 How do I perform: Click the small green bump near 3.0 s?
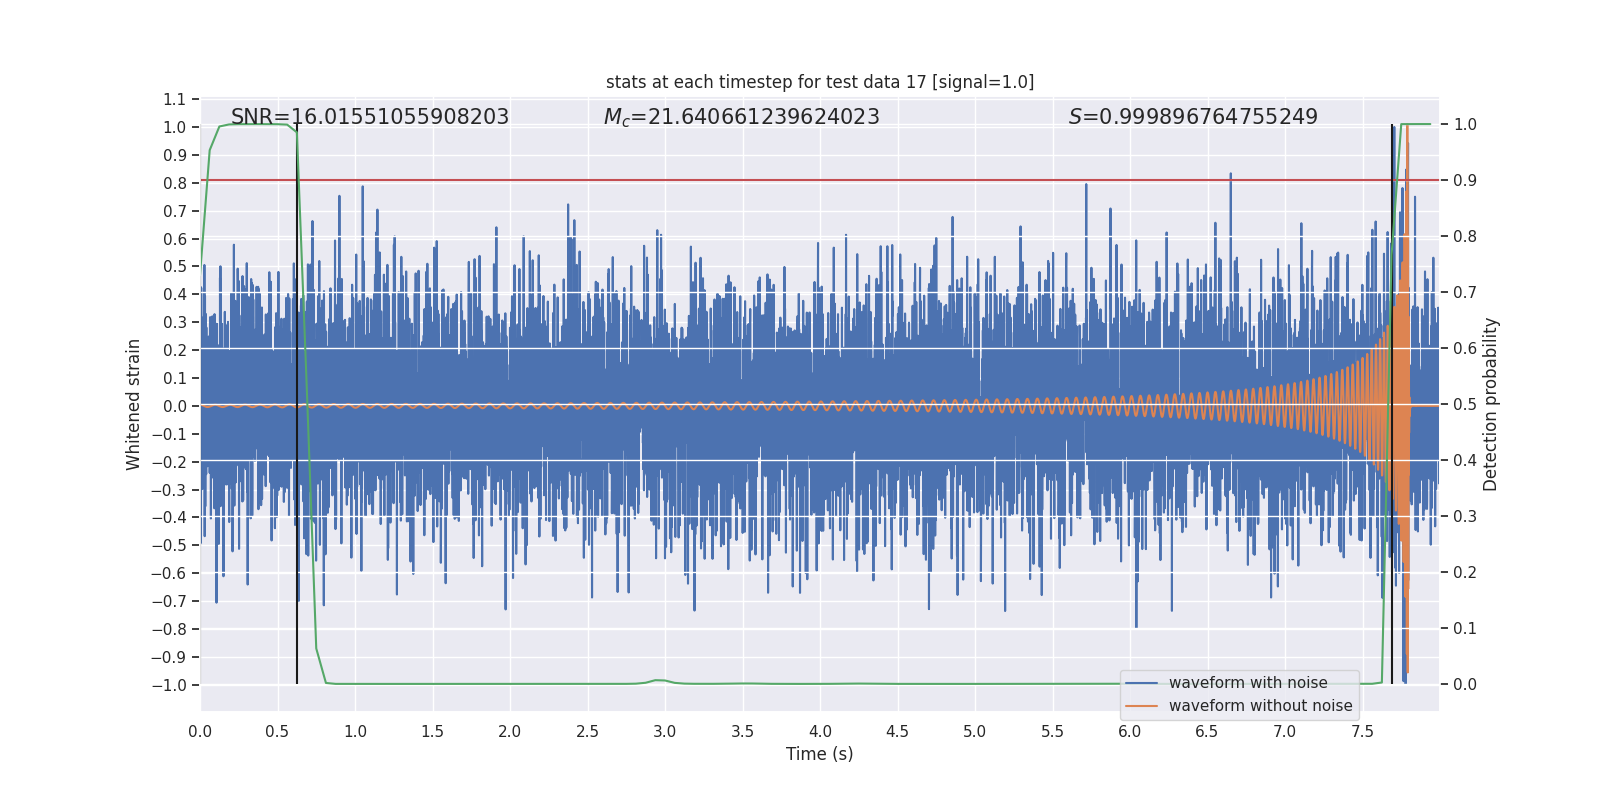[660, 680]
